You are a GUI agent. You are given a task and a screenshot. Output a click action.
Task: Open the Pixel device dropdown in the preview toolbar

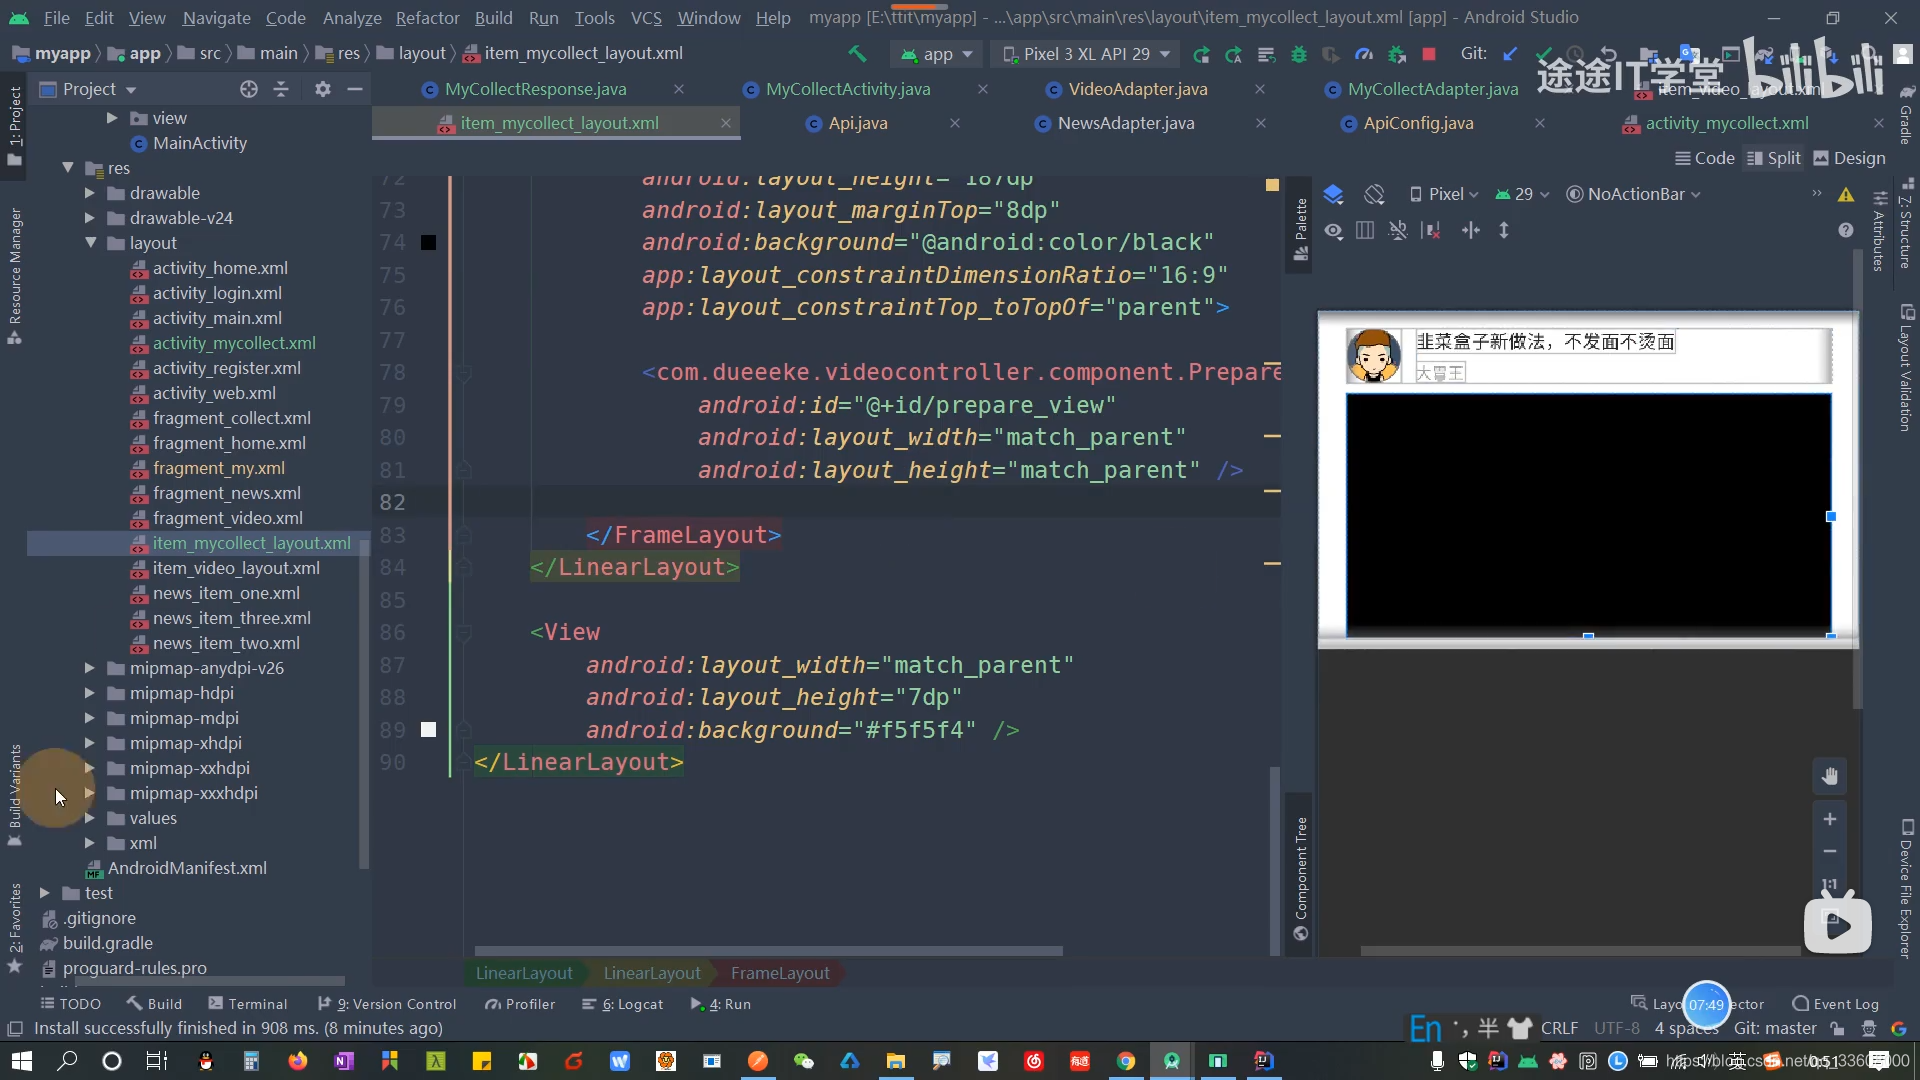click(1444, 194)
